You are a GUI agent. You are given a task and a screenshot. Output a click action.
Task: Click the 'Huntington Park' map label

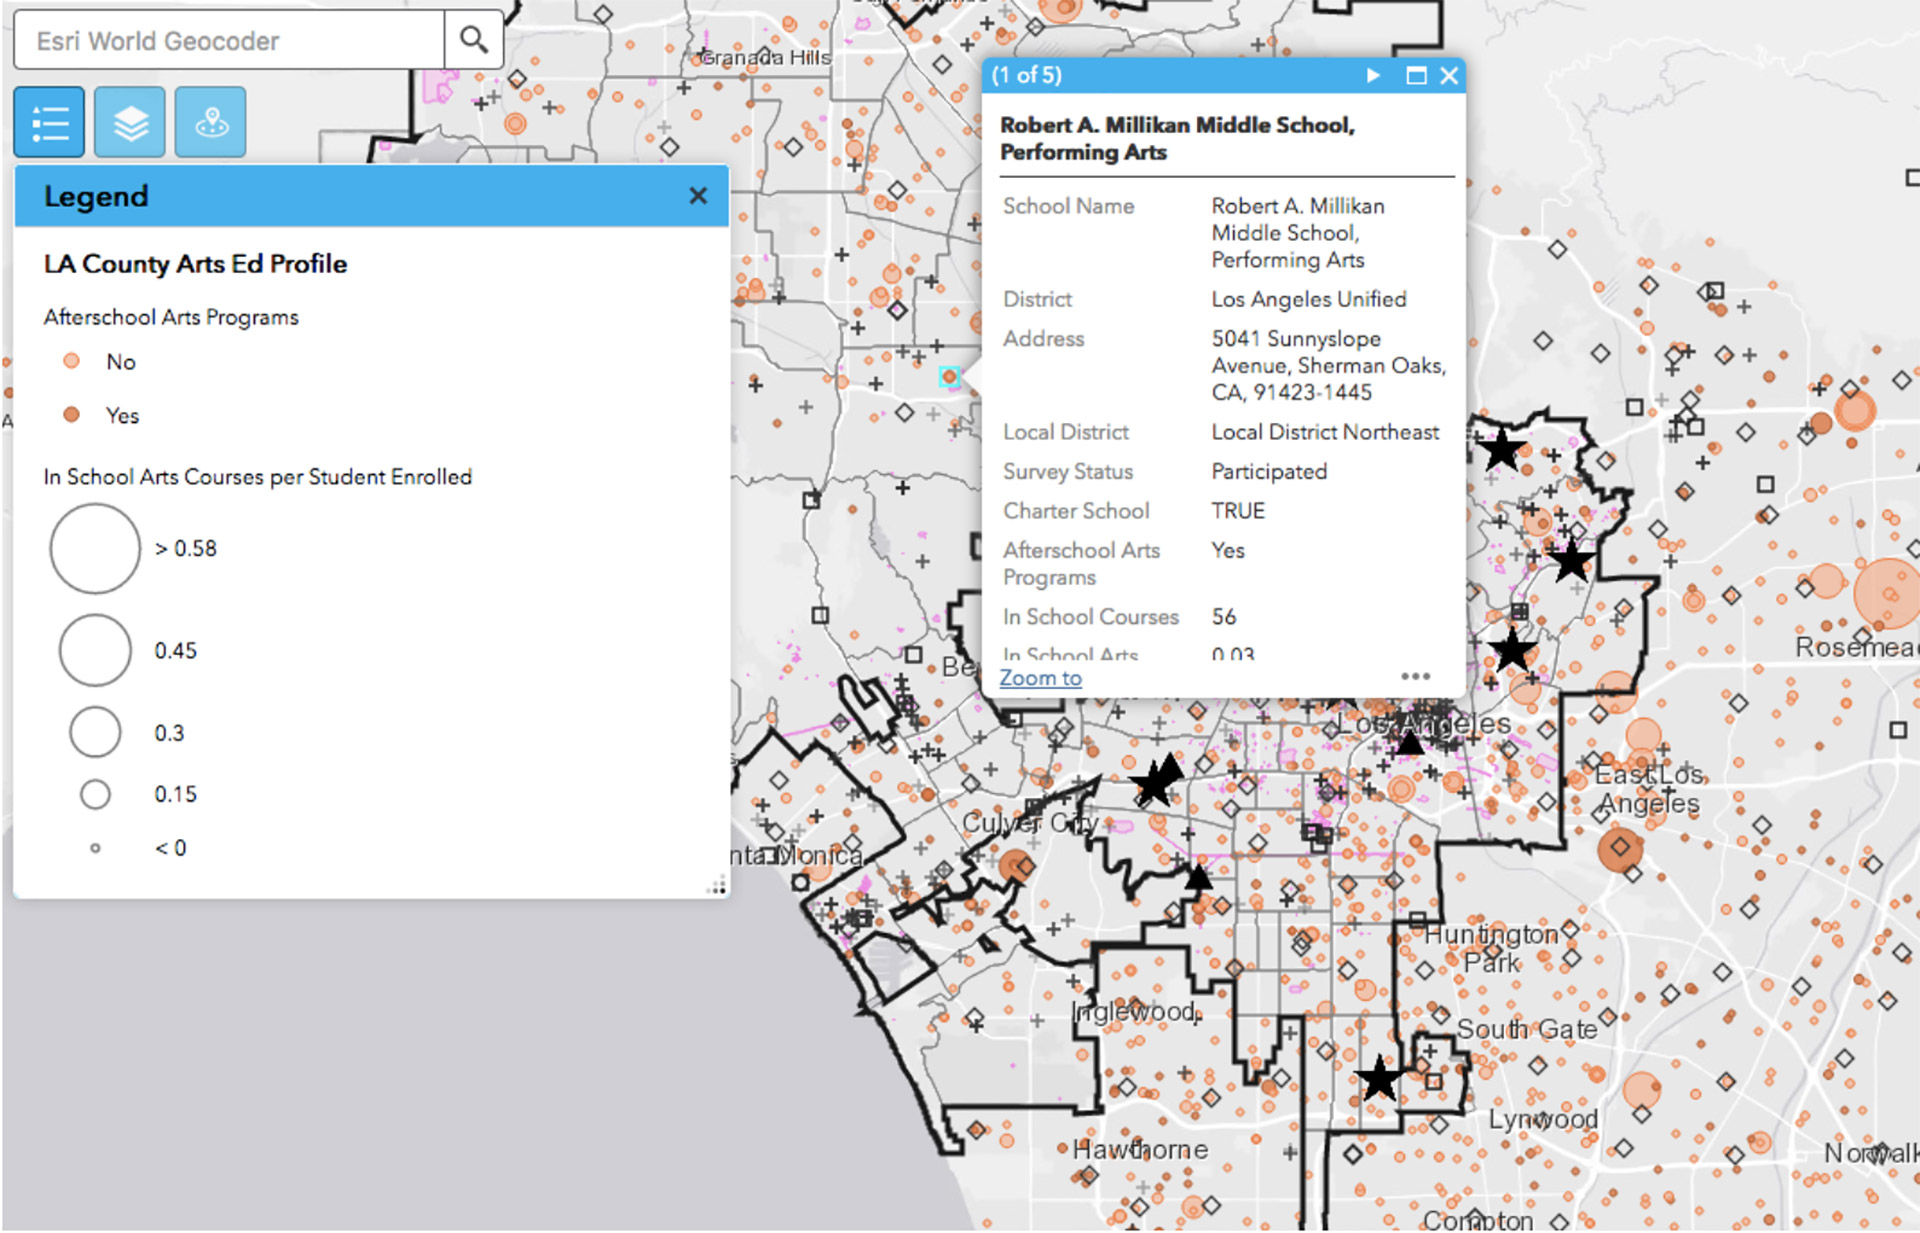pos(1491,948)
